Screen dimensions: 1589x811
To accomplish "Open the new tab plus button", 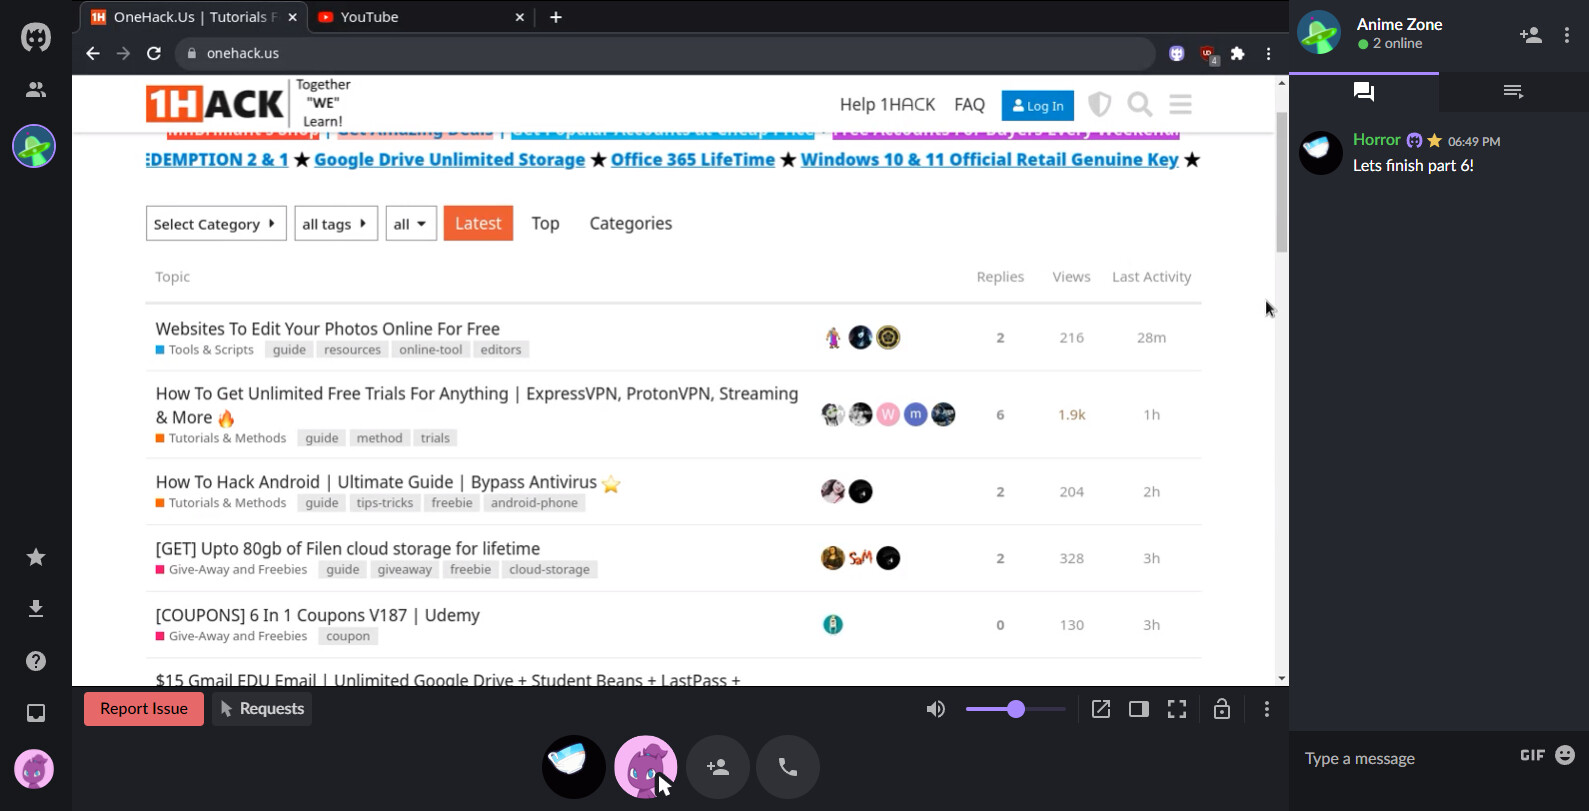I will tap(556, 17).
